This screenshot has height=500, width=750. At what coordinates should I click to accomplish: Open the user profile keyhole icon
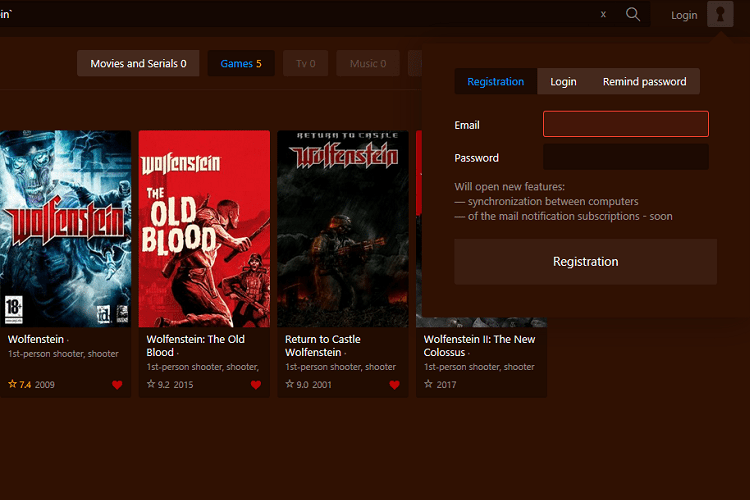pos(720,14)
